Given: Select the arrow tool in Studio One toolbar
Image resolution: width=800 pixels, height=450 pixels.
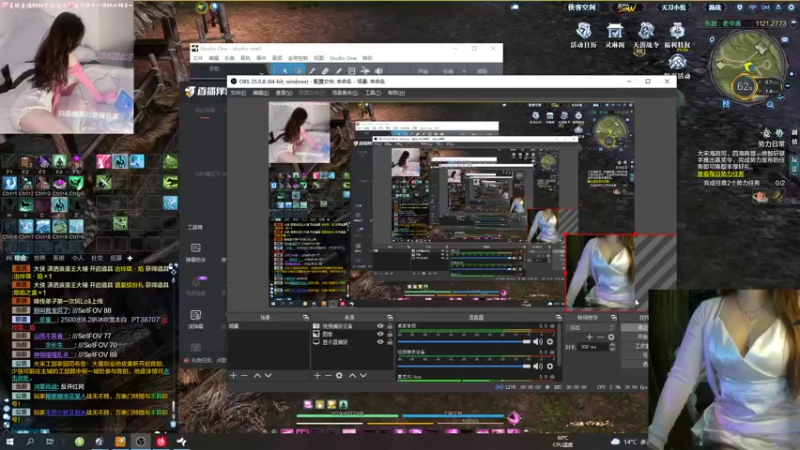Looking at the screenshot, I should [285, 71].
